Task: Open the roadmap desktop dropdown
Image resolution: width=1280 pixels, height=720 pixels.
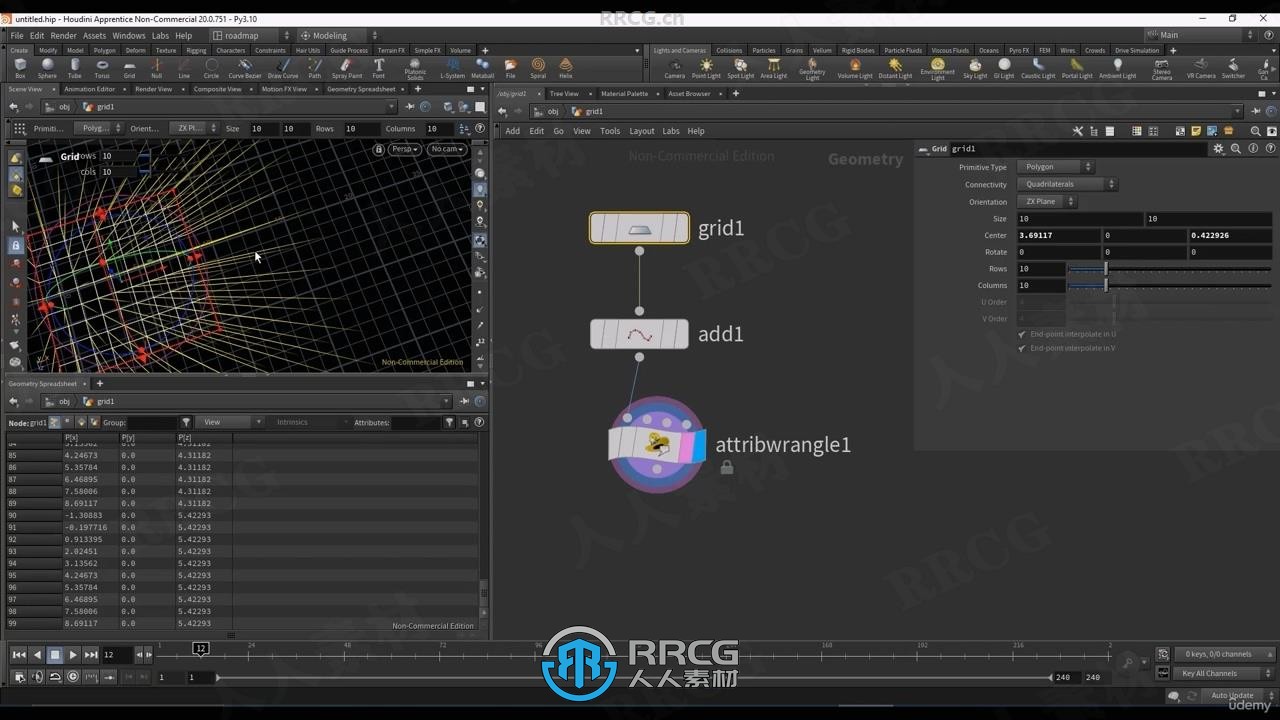Action: click(x=252, y=35)
